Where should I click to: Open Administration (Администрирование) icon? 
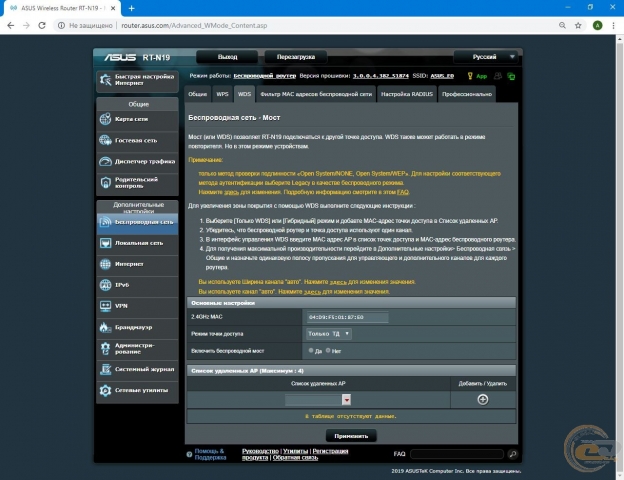click(105, 348)
